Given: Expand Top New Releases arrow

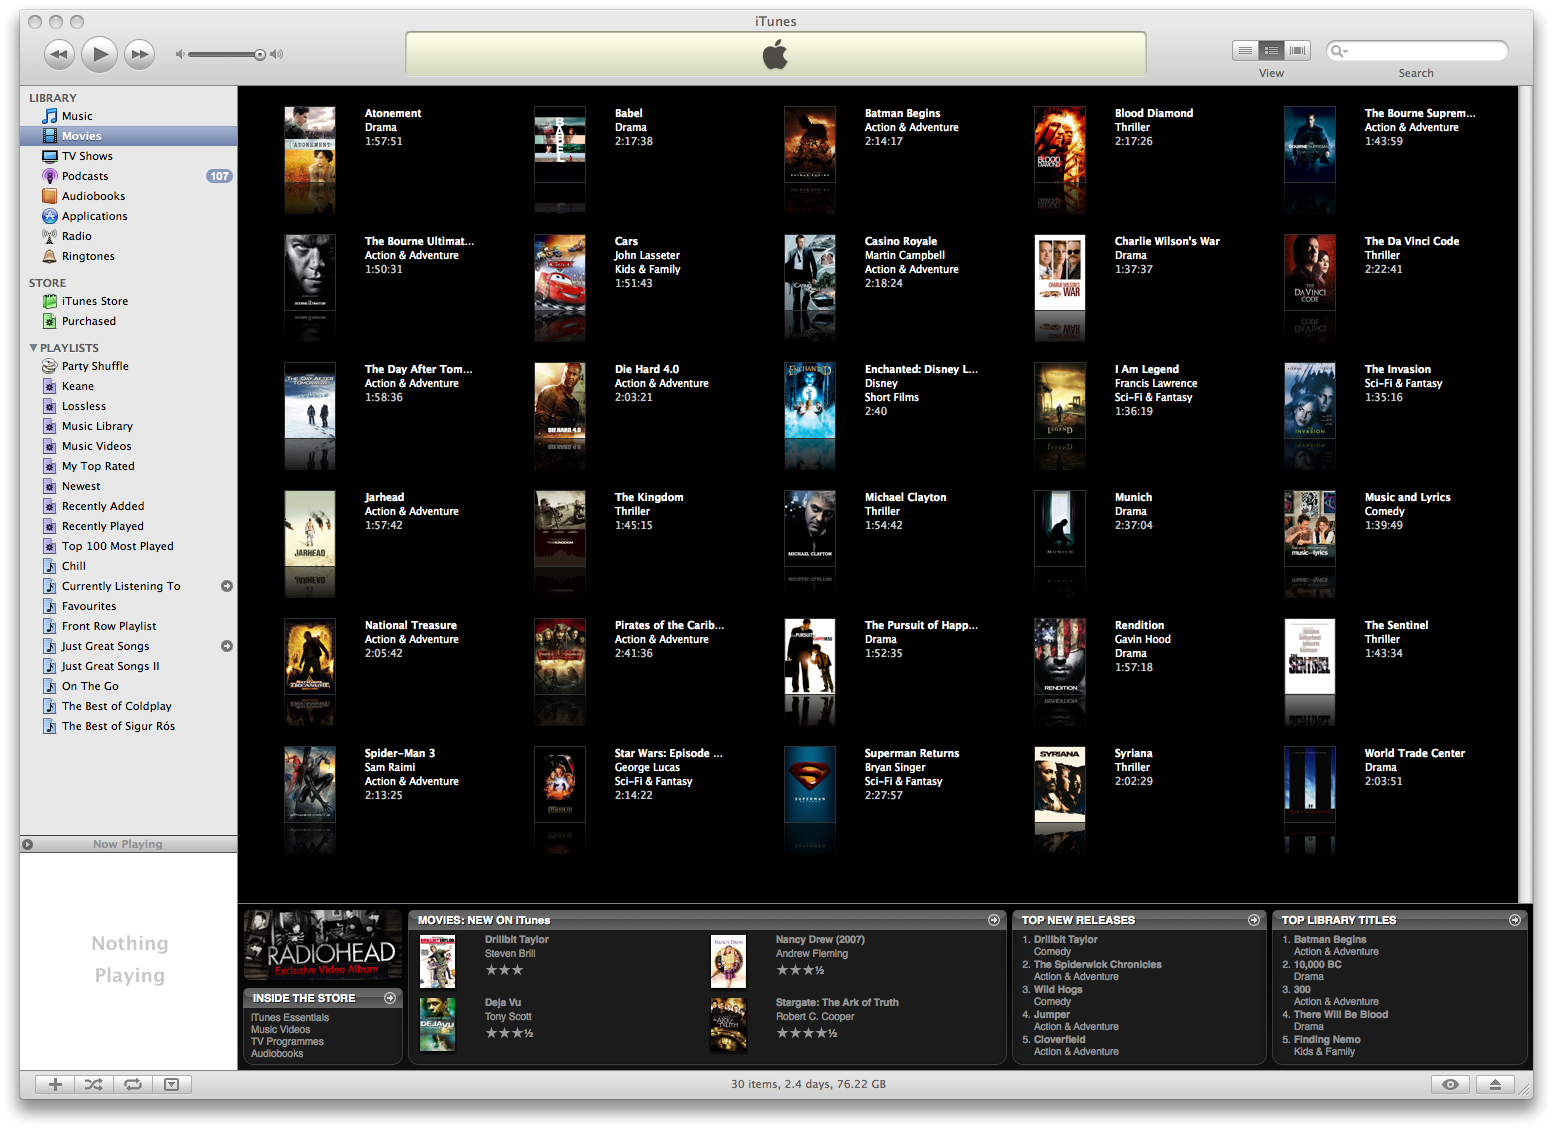Looking at the screenshot, I should coord(1254,920).
